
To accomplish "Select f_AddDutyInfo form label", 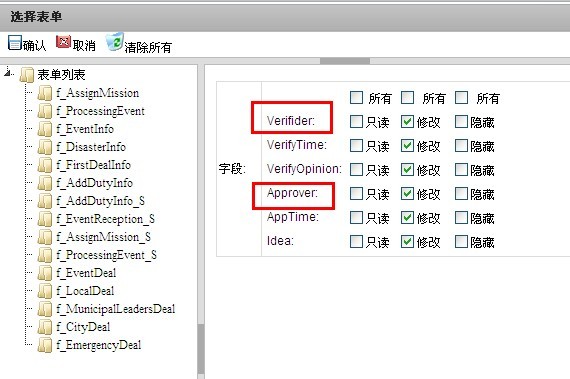I will 95,183.
